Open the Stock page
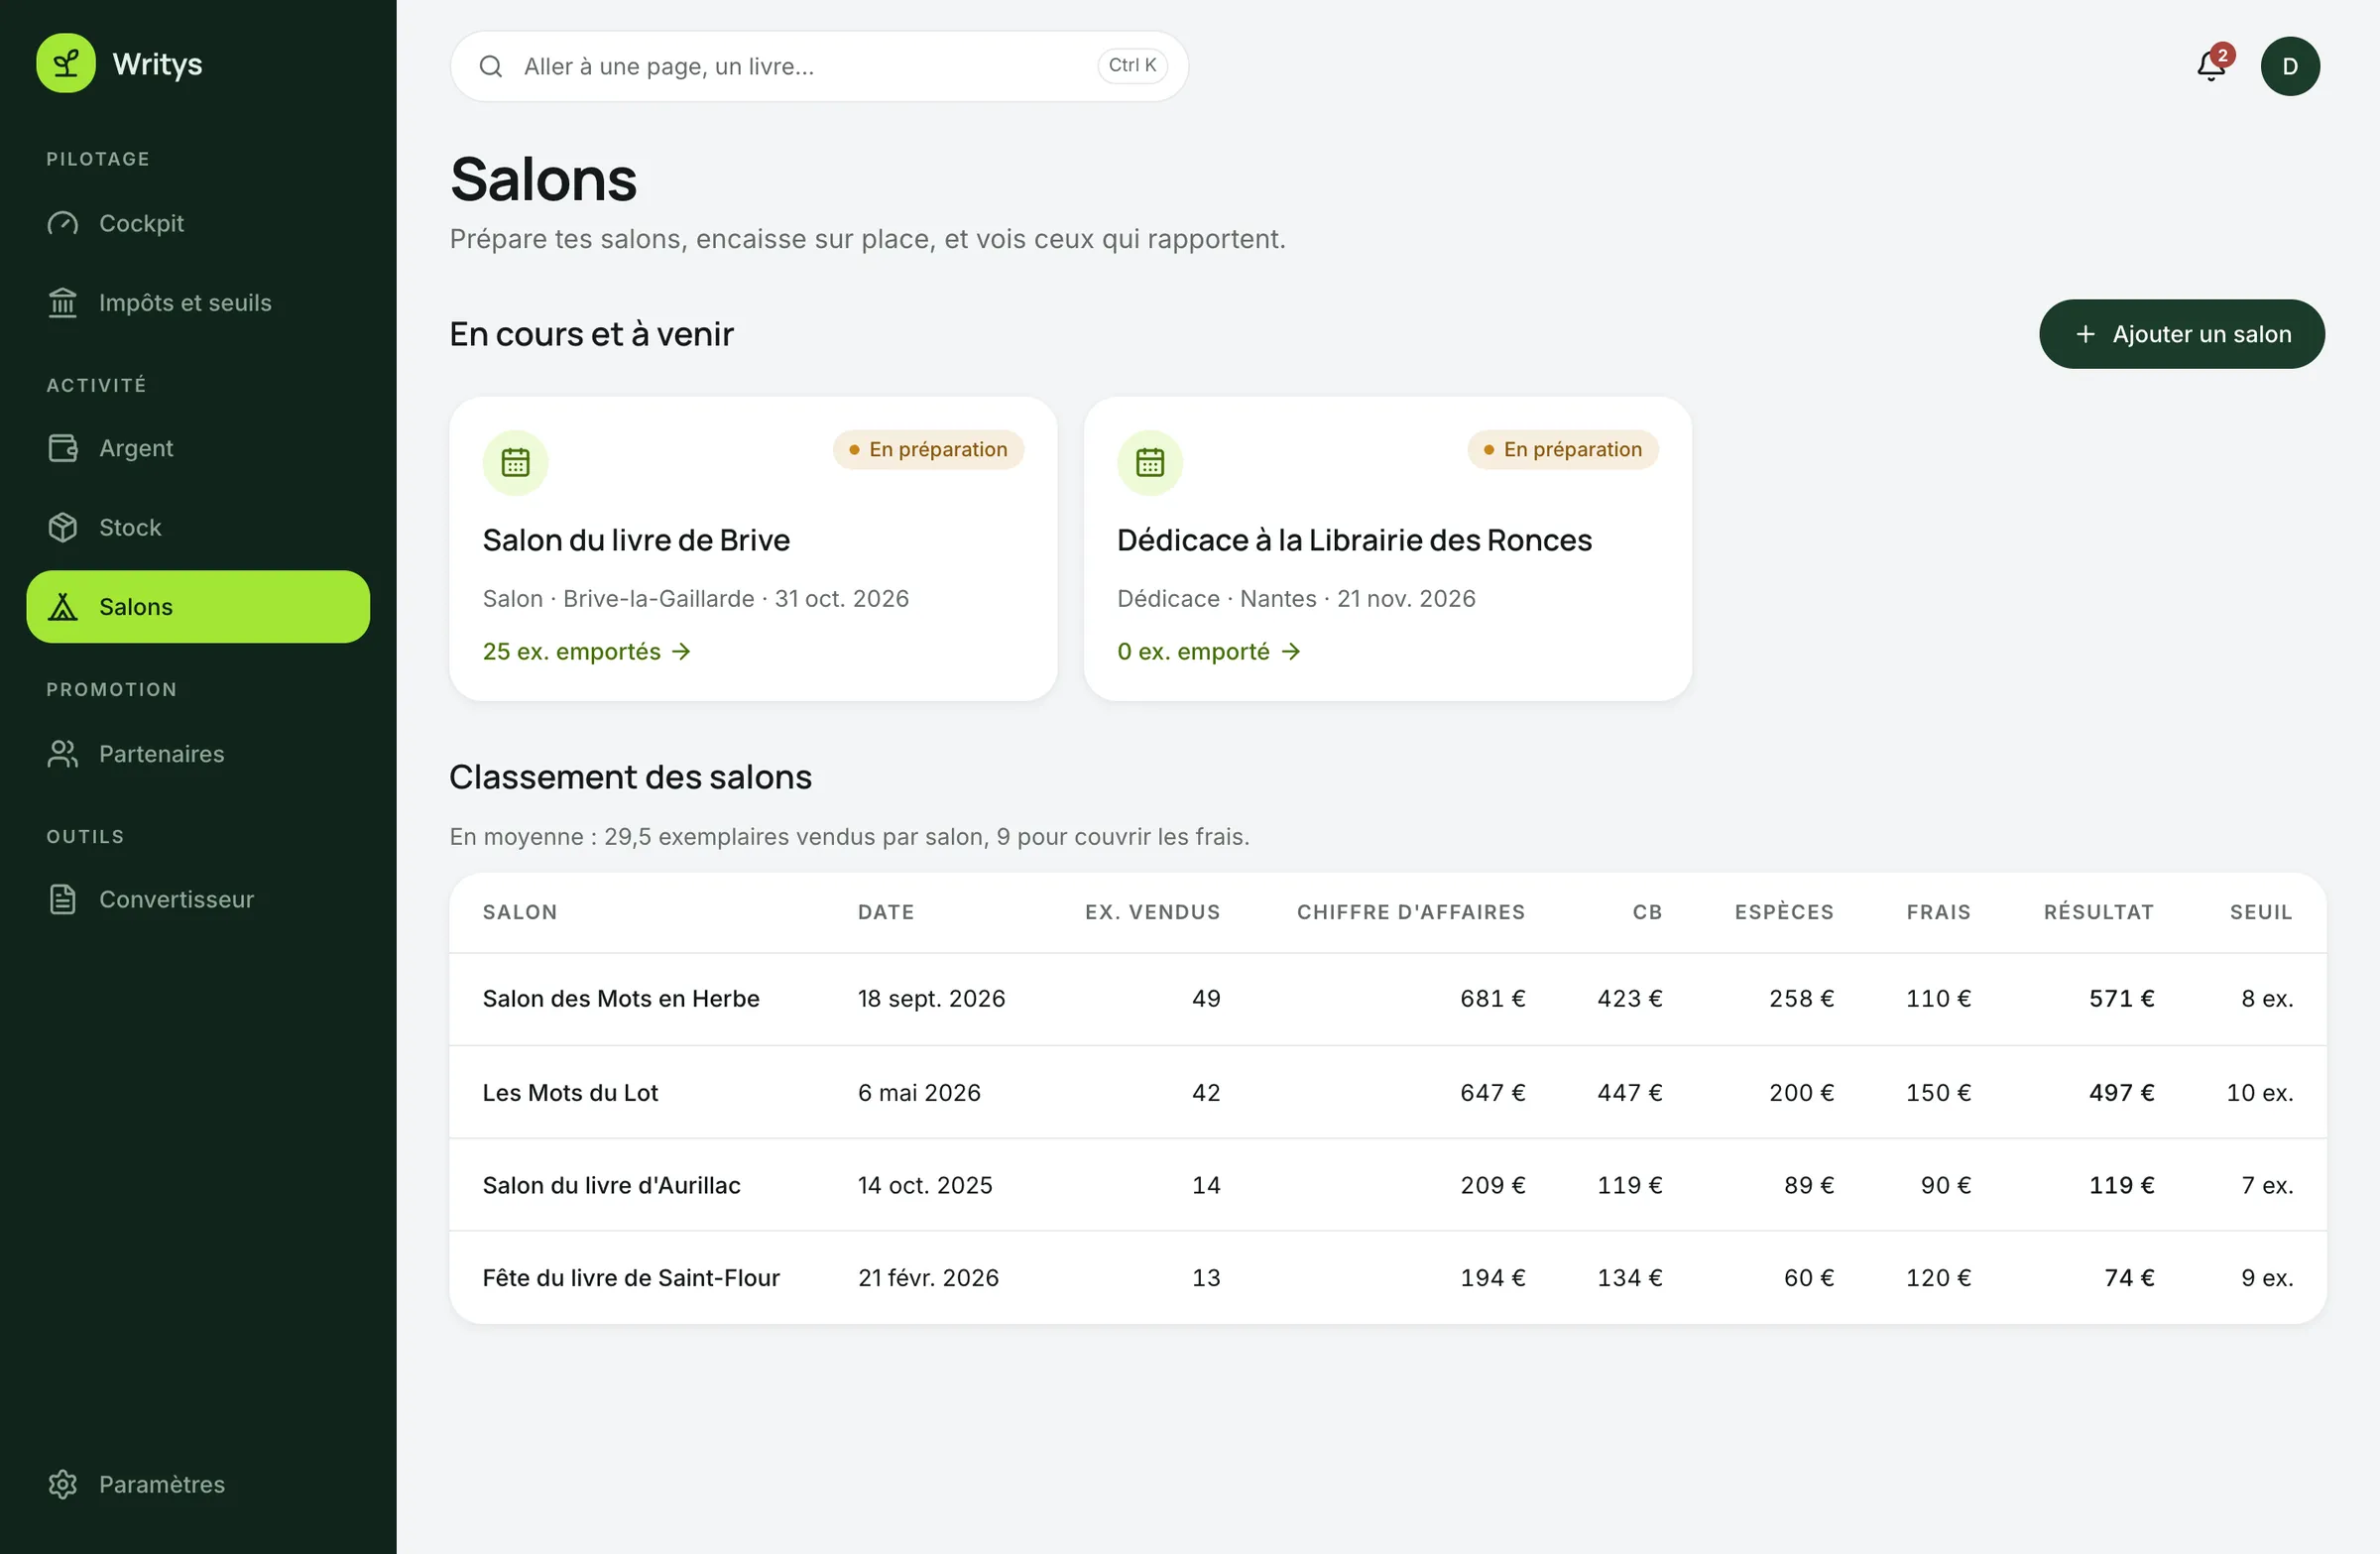 coord(198,527)
